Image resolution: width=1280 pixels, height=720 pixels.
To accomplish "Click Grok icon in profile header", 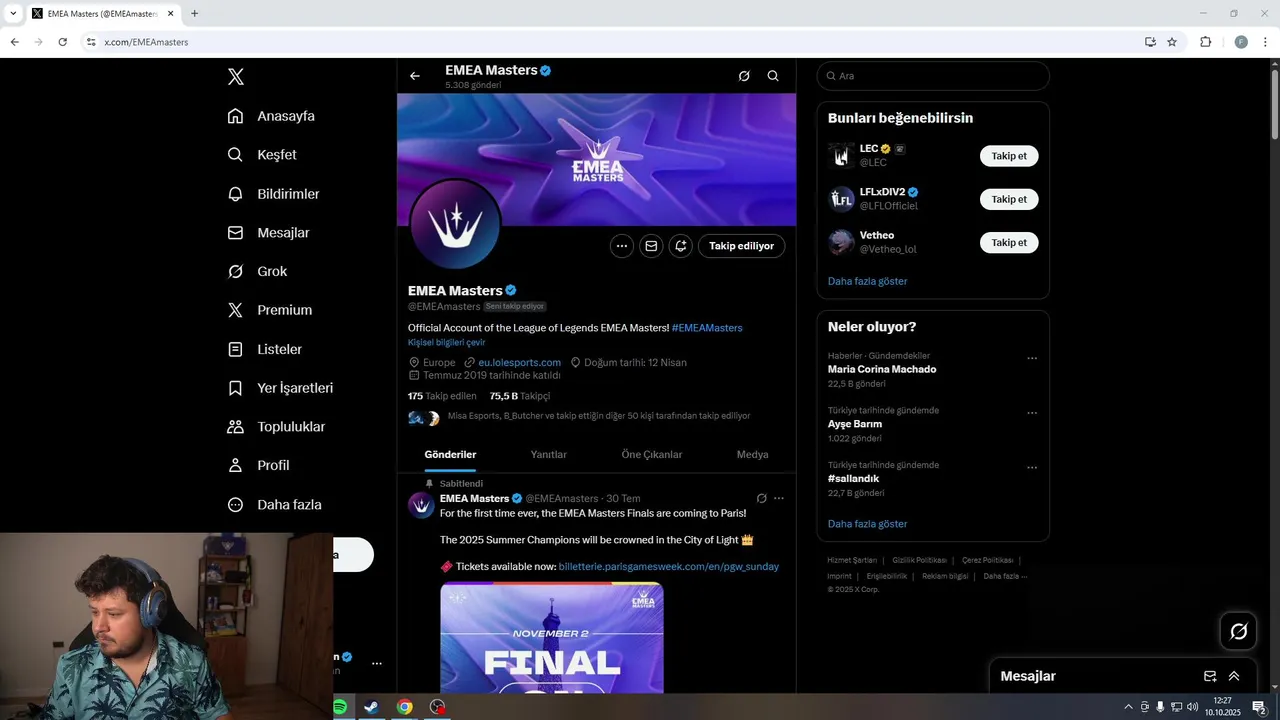I will [744, 76].
